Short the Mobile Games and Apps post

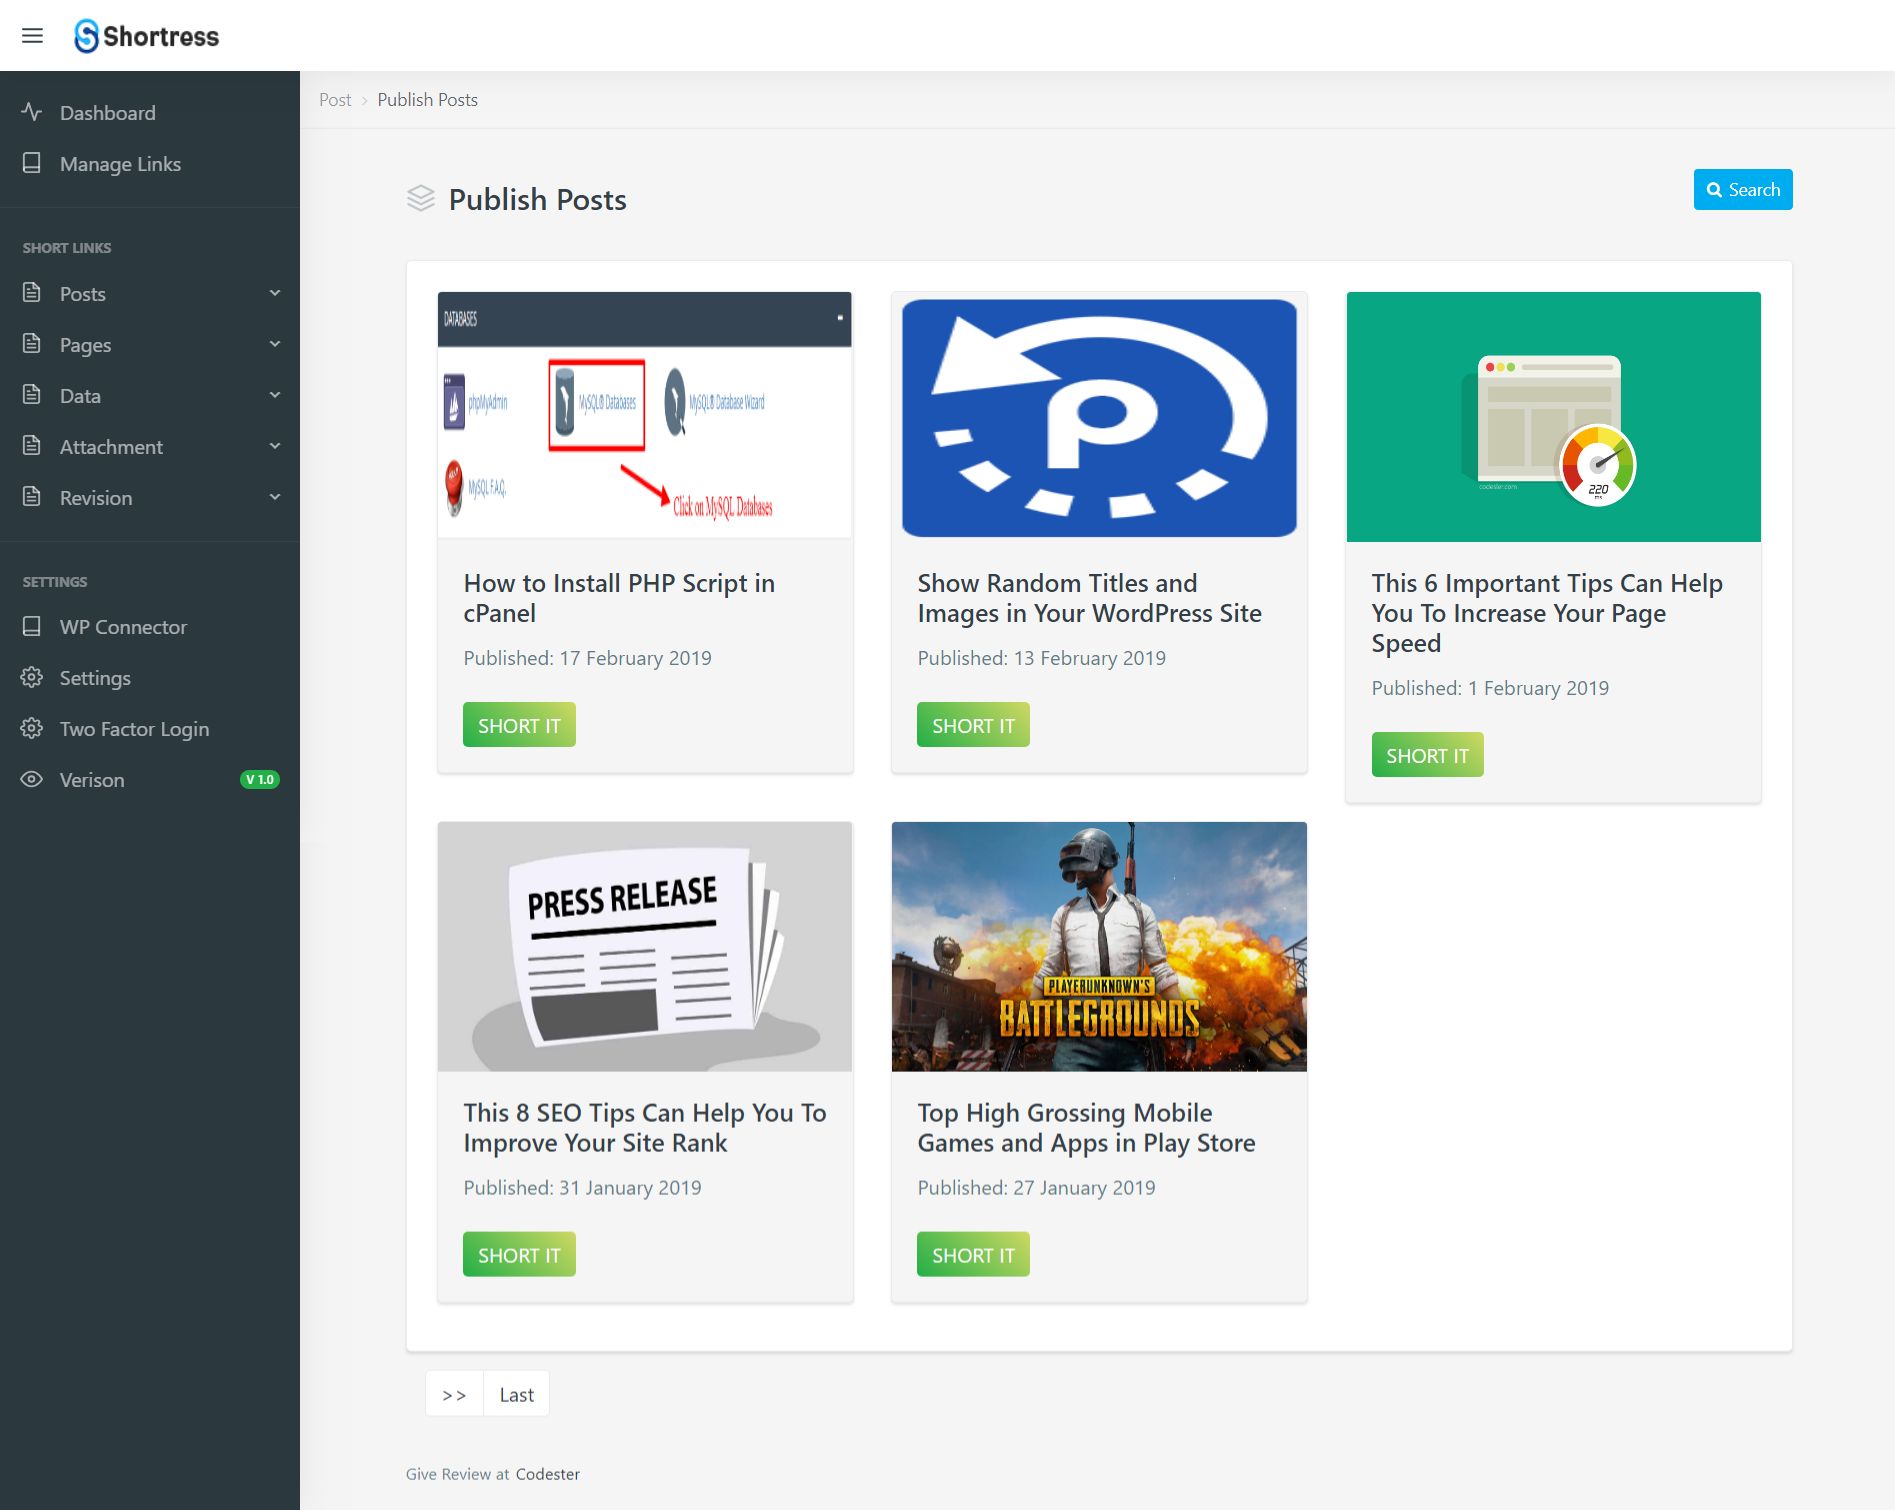tap(973, 1255)
